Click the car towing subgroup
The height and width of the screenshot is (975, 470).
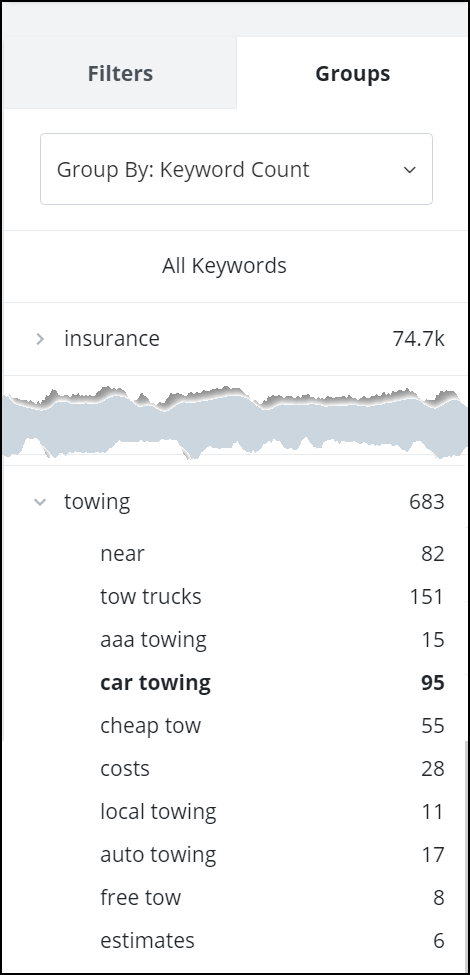pyautogui.click(x=272, y=683)
